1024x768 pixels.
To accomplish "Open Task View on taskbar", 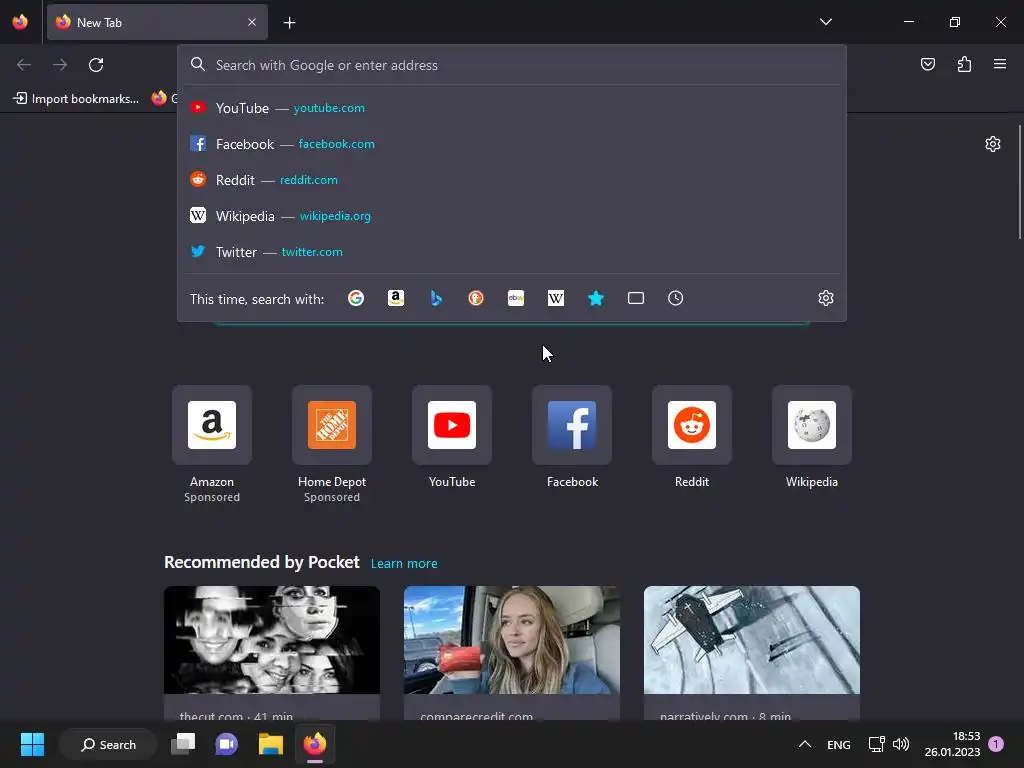I will pyautogui.click(x=183, y=744).
